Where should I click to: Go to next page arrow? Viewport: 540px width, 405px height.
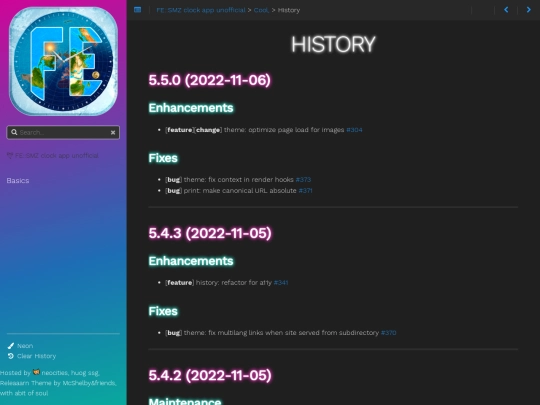529,10
